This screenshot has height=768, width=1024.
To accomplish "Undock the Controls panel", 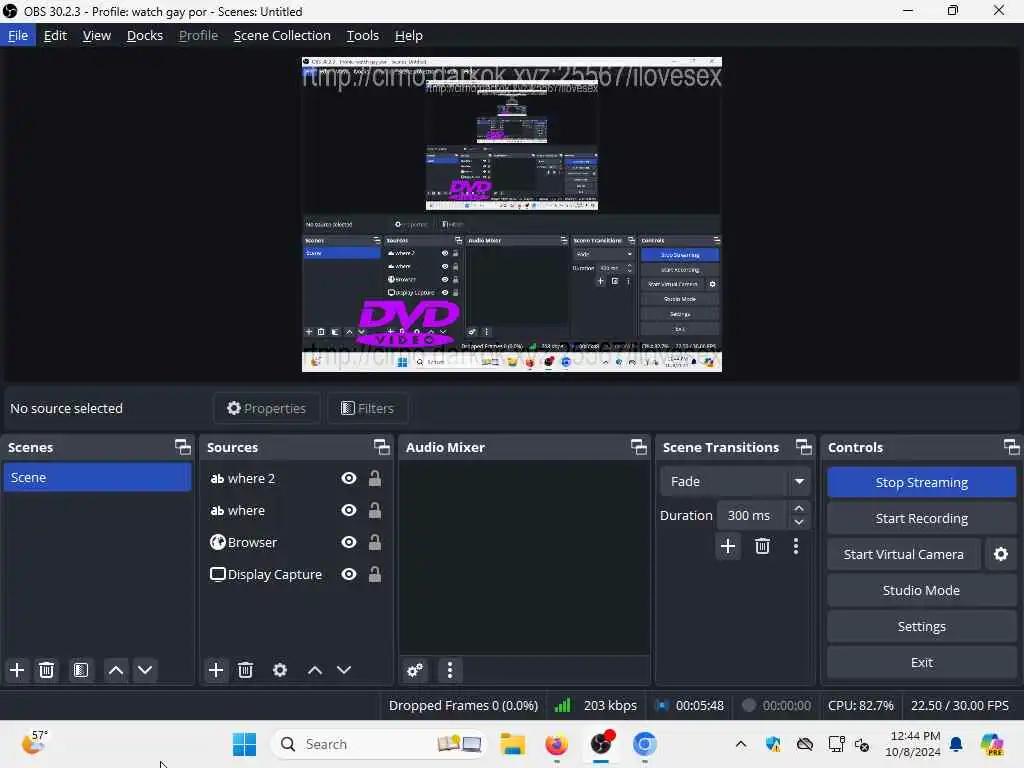I will tap(1012, 447).
